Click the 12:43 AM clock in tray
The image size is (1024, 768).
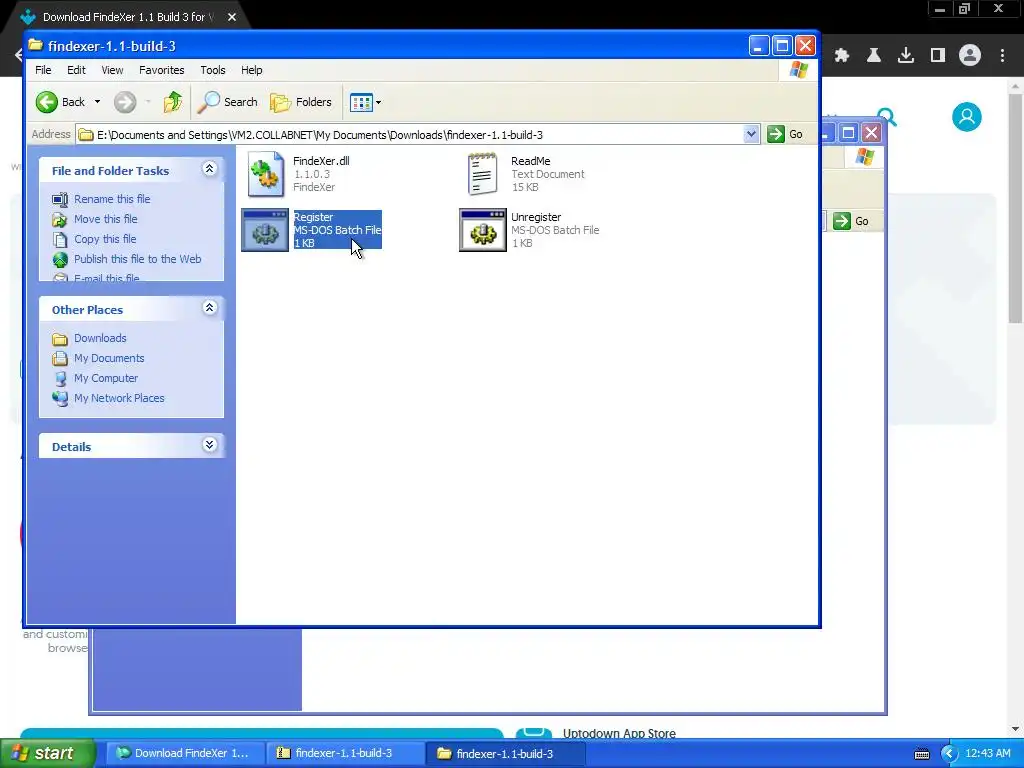(x=987, y=753)
